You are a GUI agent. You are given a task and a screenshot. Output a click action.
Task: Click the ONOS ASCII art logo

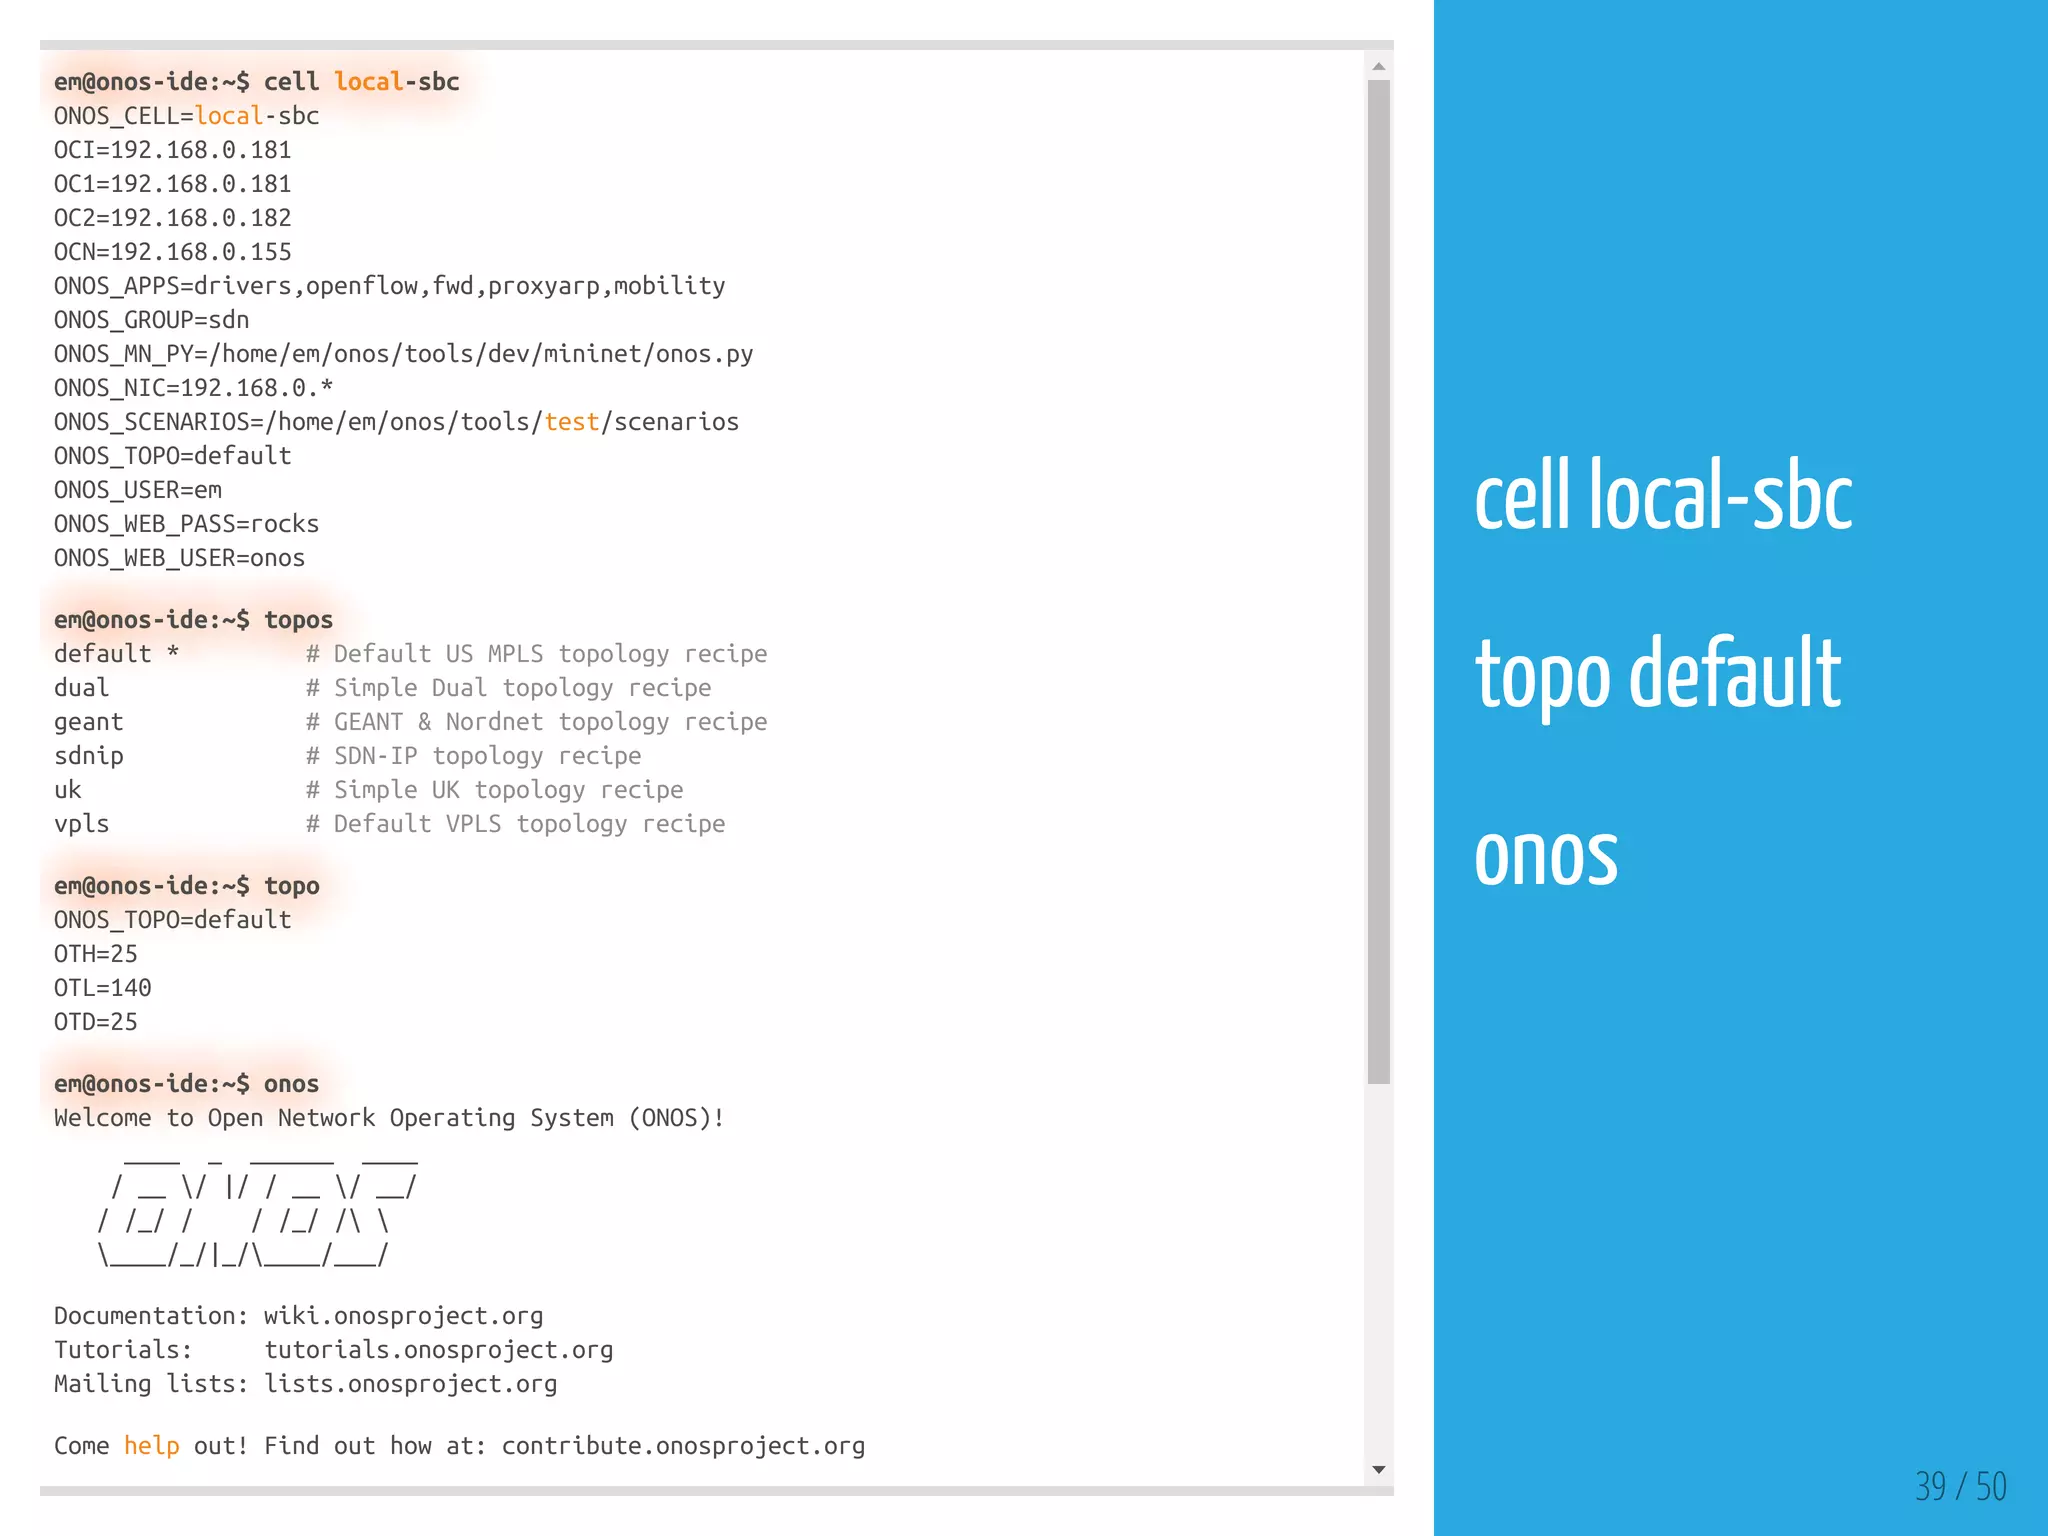(258, 1213)
